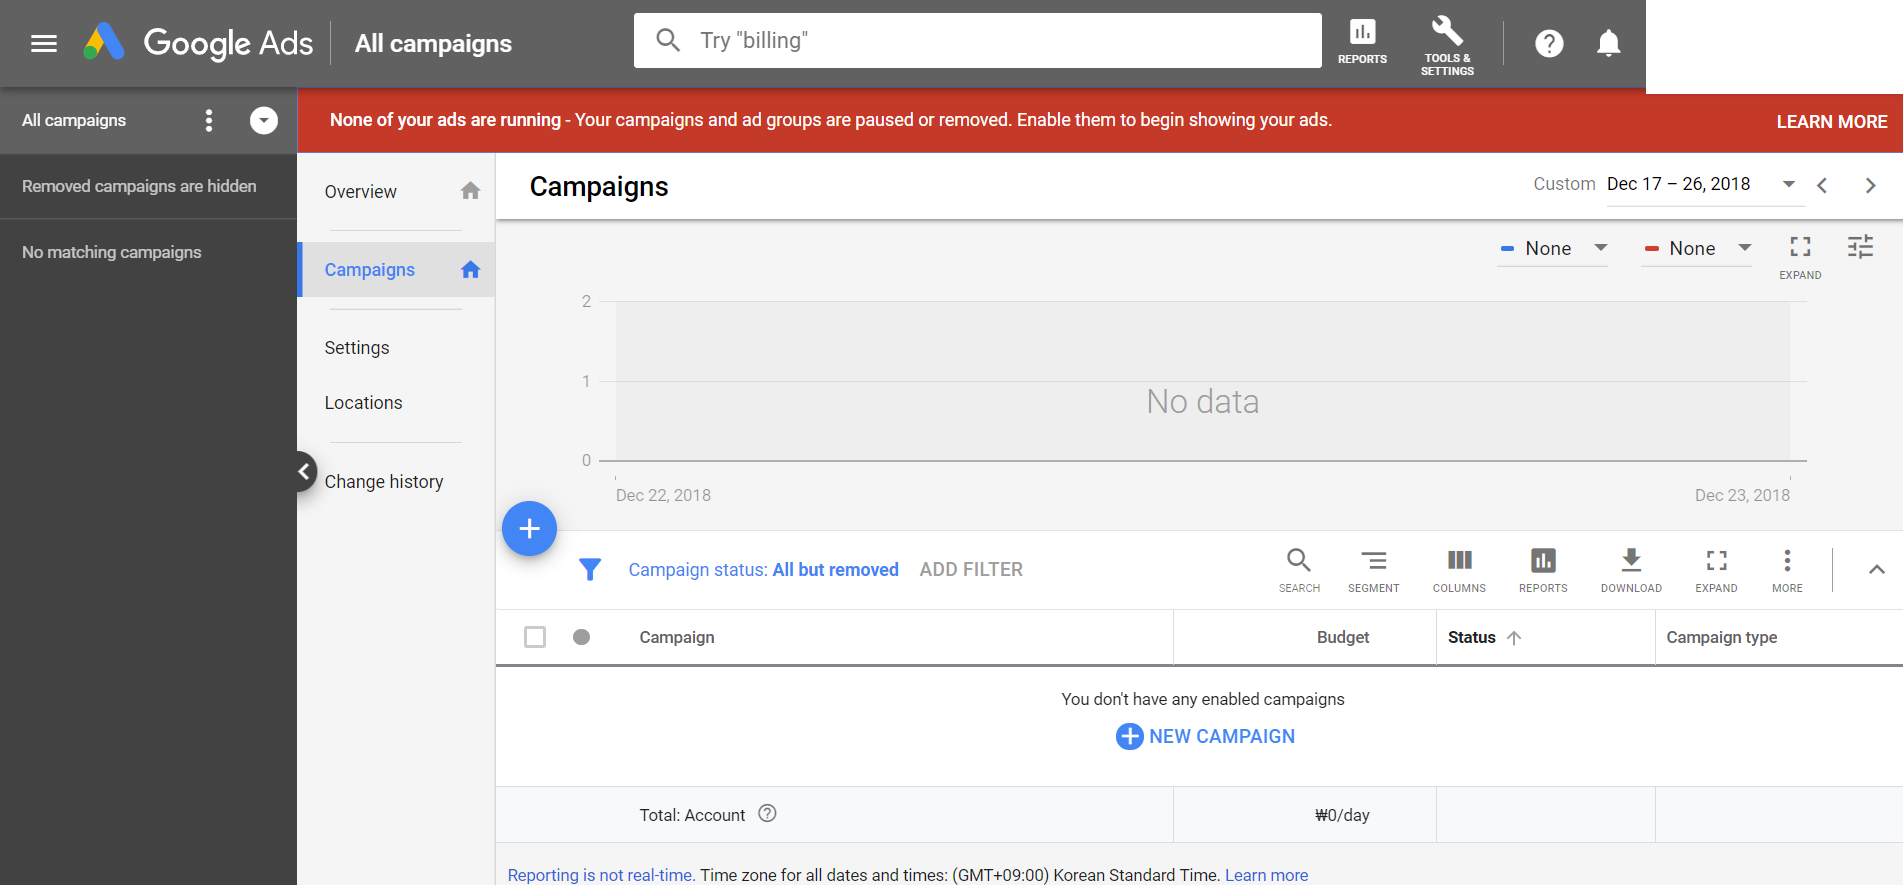Go to next date range
Viewport: 1903px width, 885px height.
tap(1870, 185)
